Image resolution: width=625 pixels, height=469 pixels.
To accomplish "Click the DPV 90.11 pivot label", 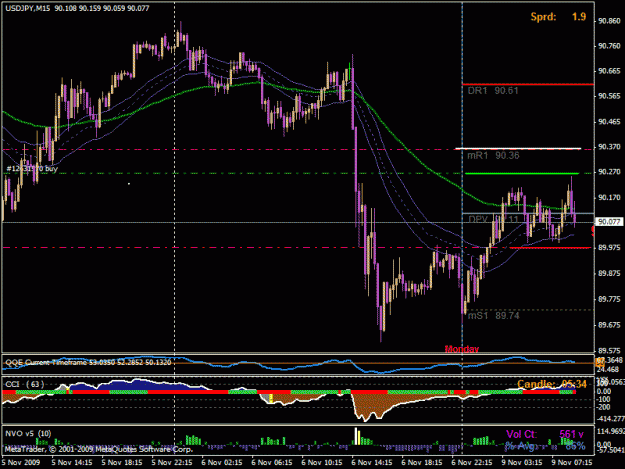I will 493,219.
